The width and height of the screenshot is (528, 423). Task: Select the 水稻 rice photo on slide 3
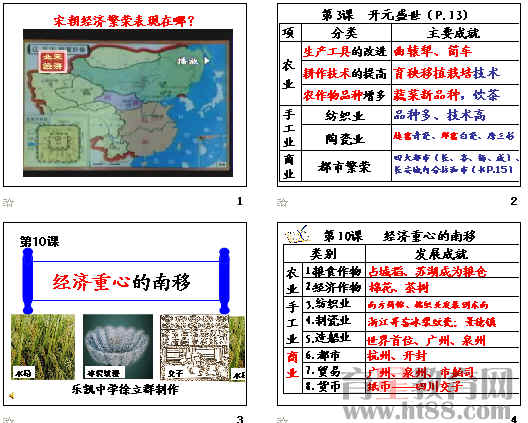pyautogui.click(x=43, y=347)
